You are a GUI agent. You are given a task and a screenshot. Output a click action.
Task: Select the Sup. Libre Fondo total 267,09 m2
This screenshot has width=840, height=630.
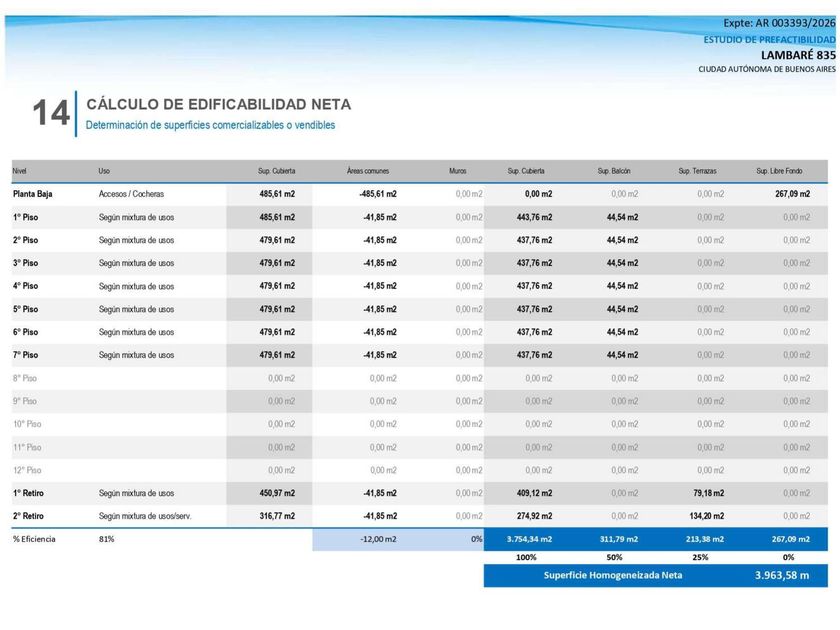click(791, 539)
